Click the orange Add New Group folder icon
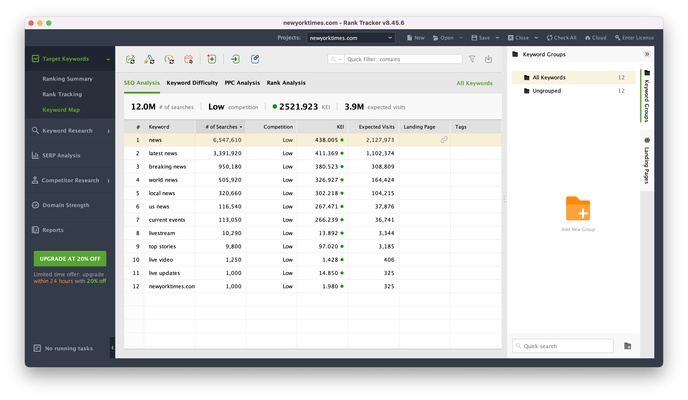 click(578, 208)
